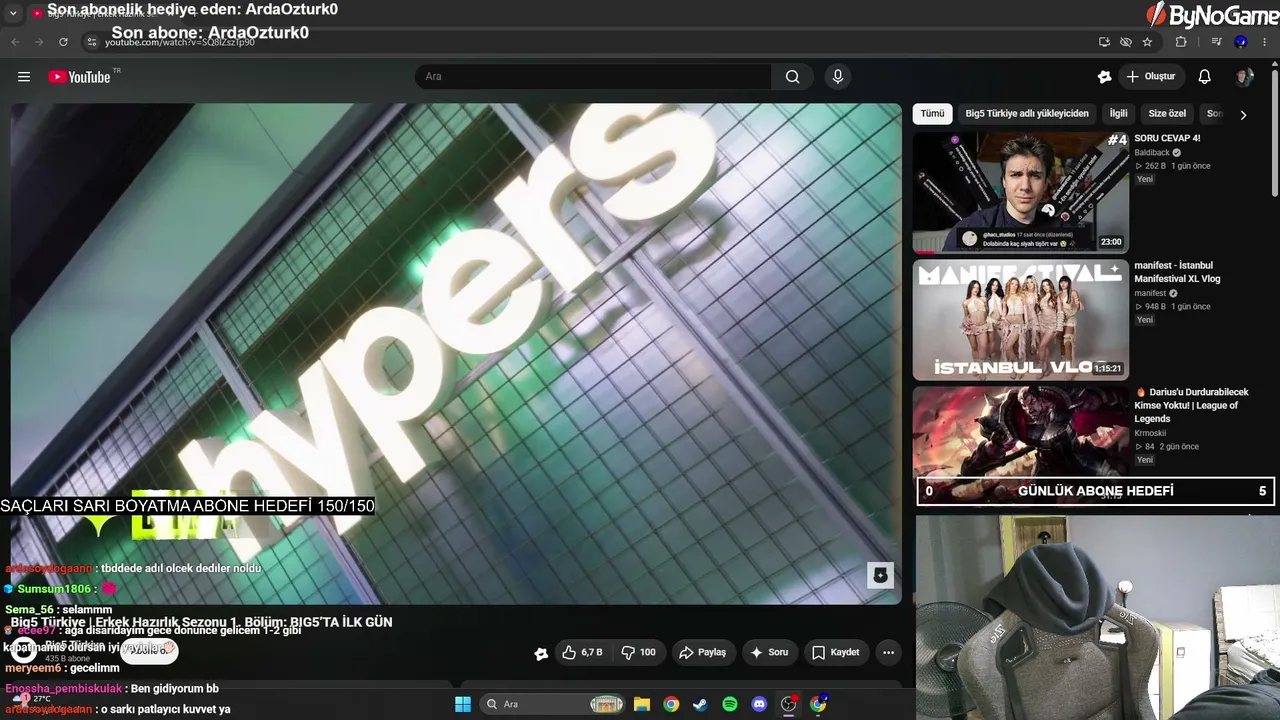Select the Size özel filter chip
Image resolution: width=1280 pixels, height=720 pixels.
point(1167,114)
